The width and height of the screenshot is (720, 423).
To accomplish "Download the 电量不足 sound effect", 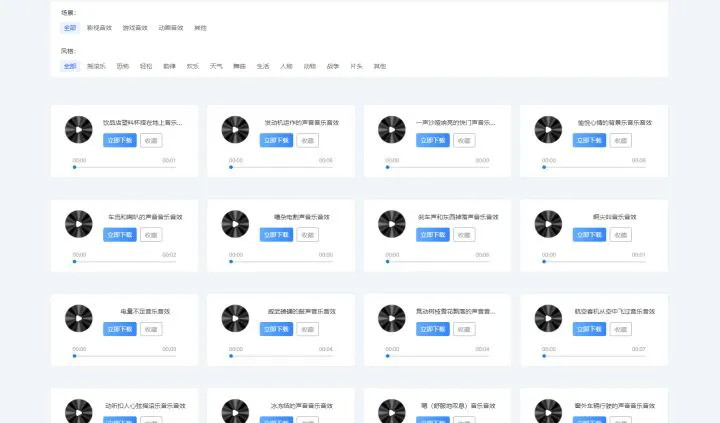I will point(120,329).
